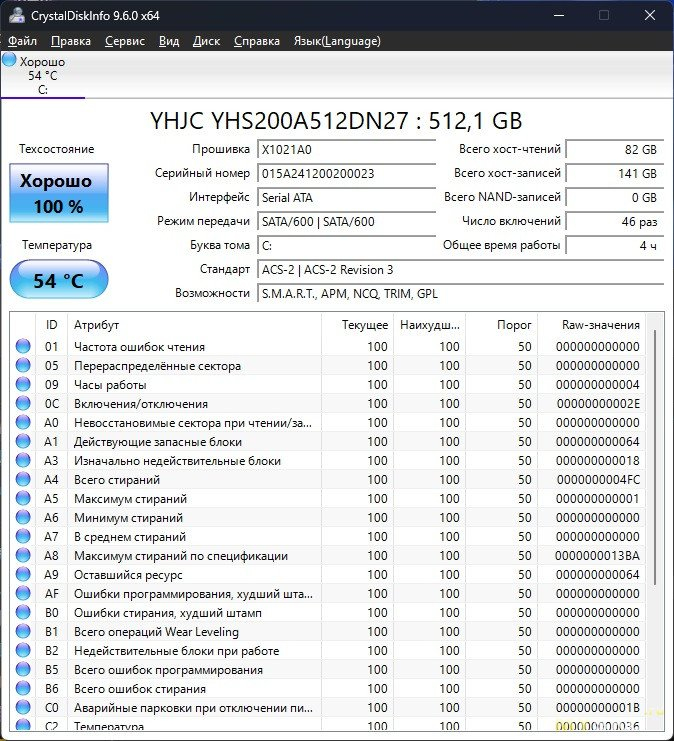Image resolution: width=674 pixels, height=741 pixels.
Task: Click status orb for B1 Wear Leveling row
Action: [x=23, y=632]
